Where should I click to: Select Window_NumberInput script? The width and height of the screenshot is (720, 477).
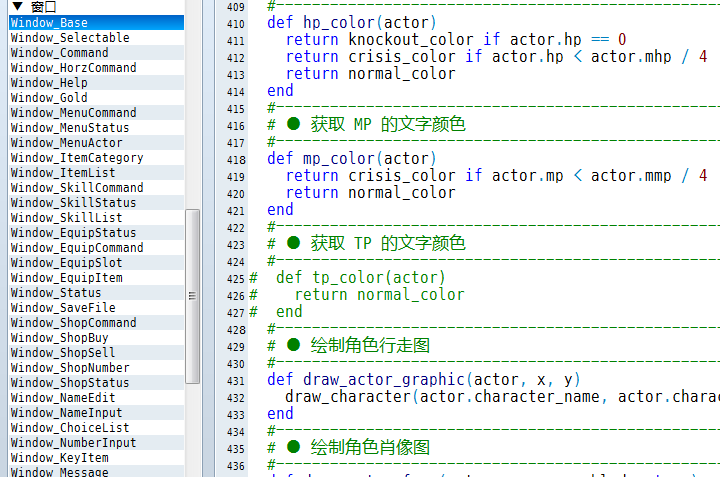click(x=96, y=443)
